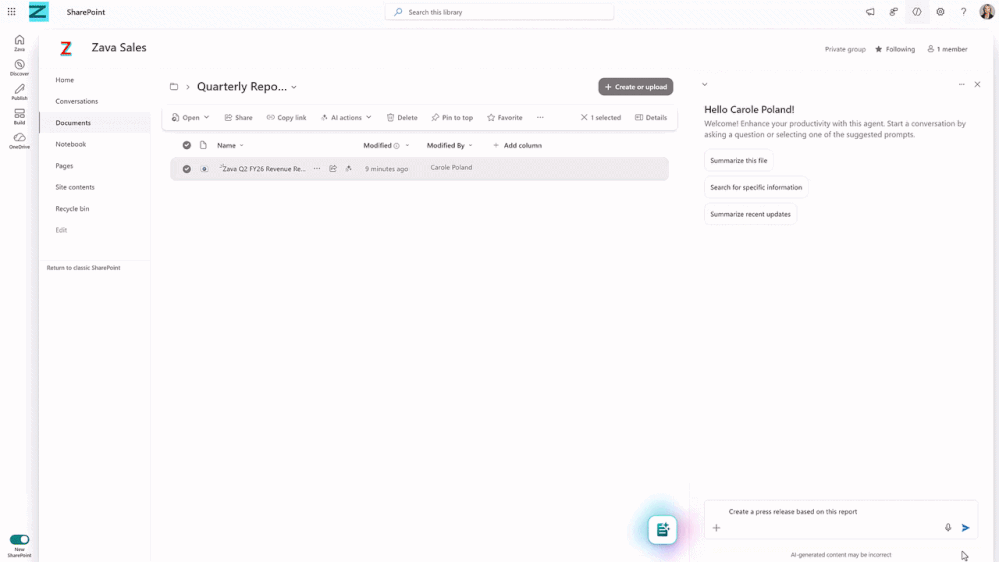Click the Search this library field
999x562 pixels.
[499, 11]
